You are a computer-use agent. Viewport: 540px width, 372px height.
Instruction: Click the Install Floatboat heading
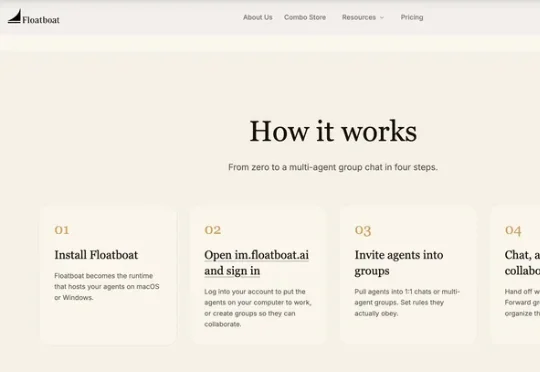(x=96, y=255)
